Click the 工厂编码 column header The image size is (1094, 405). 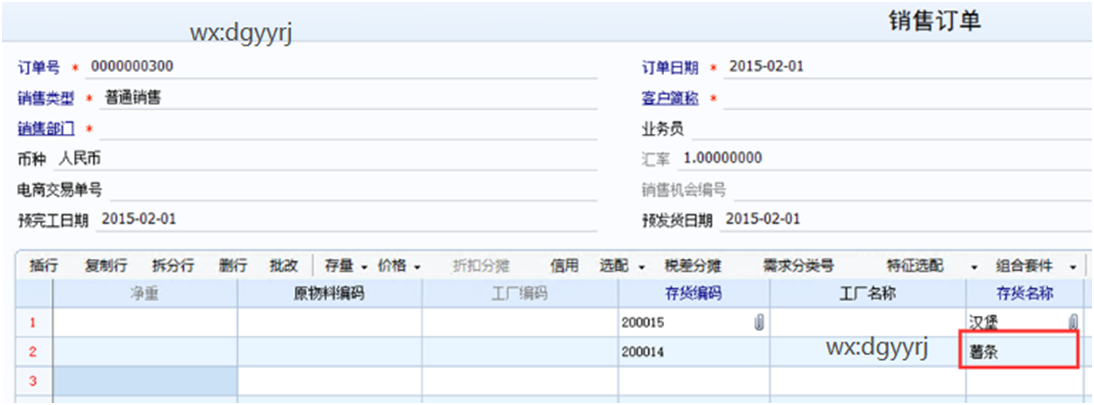click(x=520, y=294)
